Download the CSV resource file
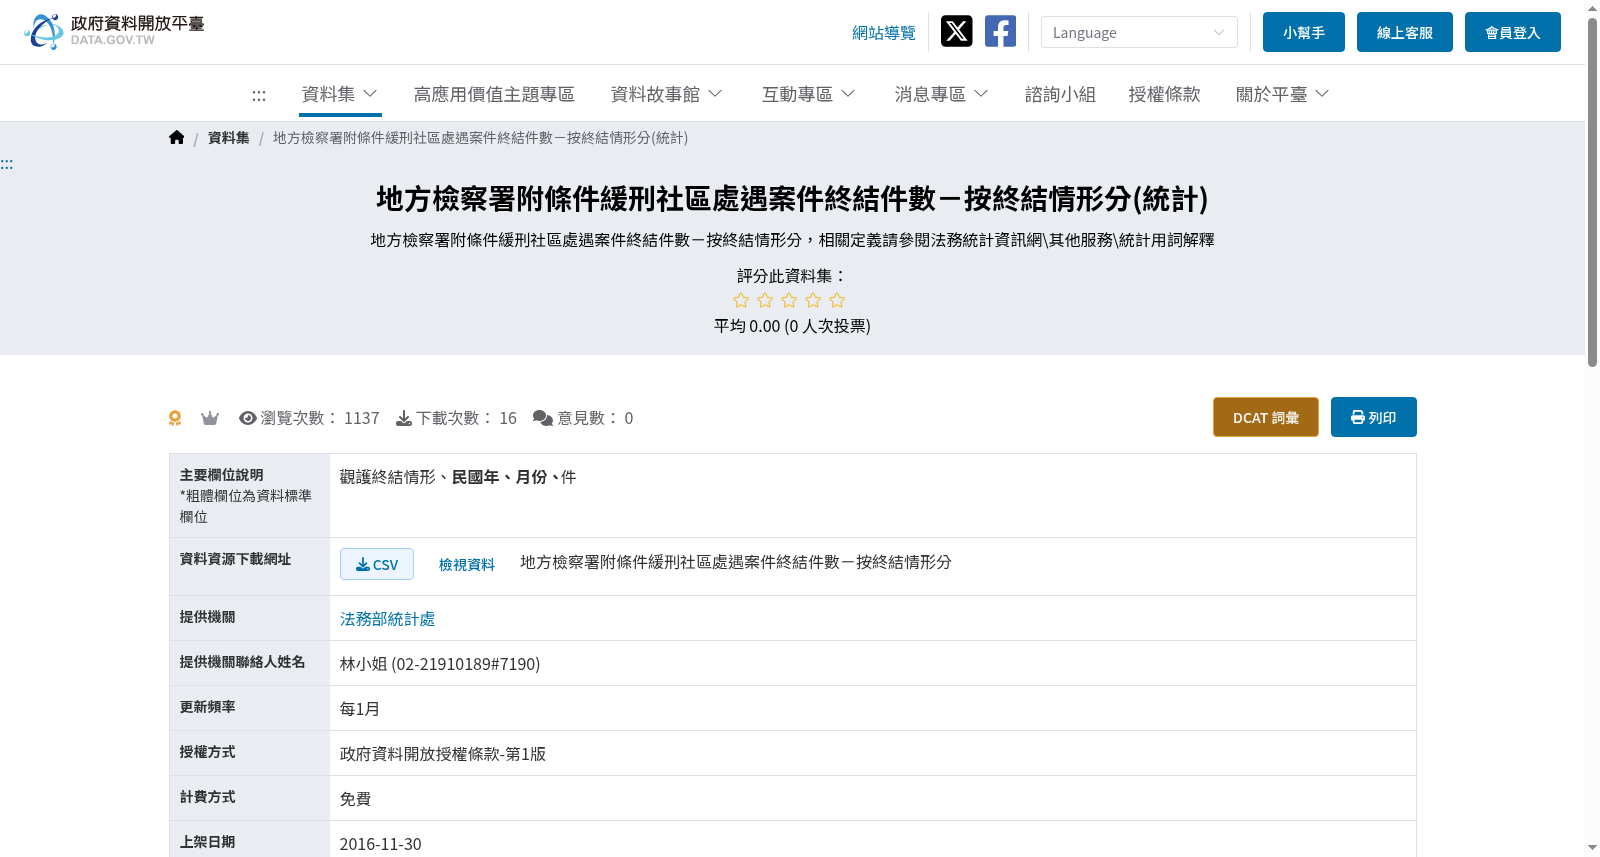The height and width of the screenshot is (857, 1600). pos(377,564)
